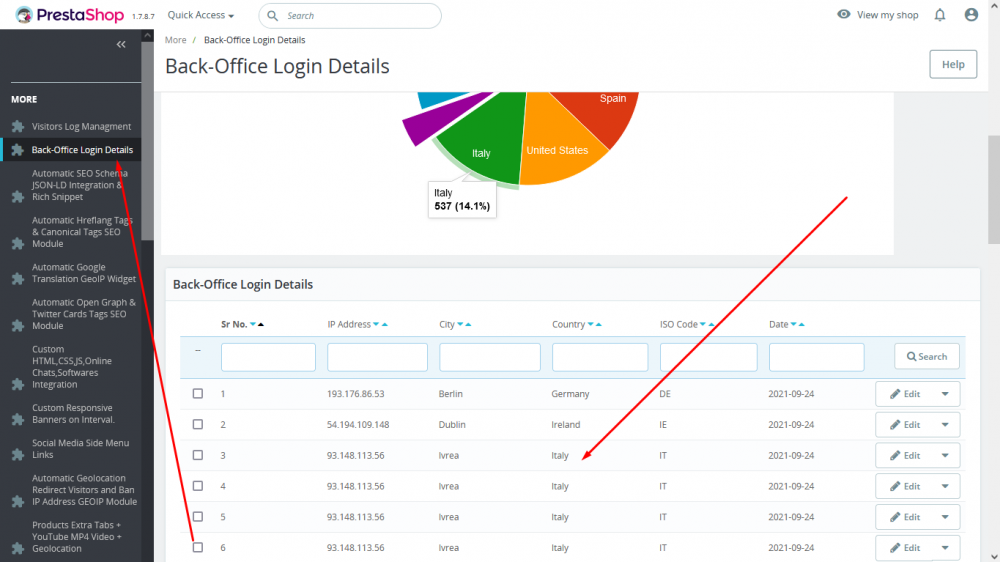Image resolution: width=1000 pixels, height=562 pixels.
Task: Open Automatic SEO Schema JSON-LD menu item
Action: [x=80, y=185]
